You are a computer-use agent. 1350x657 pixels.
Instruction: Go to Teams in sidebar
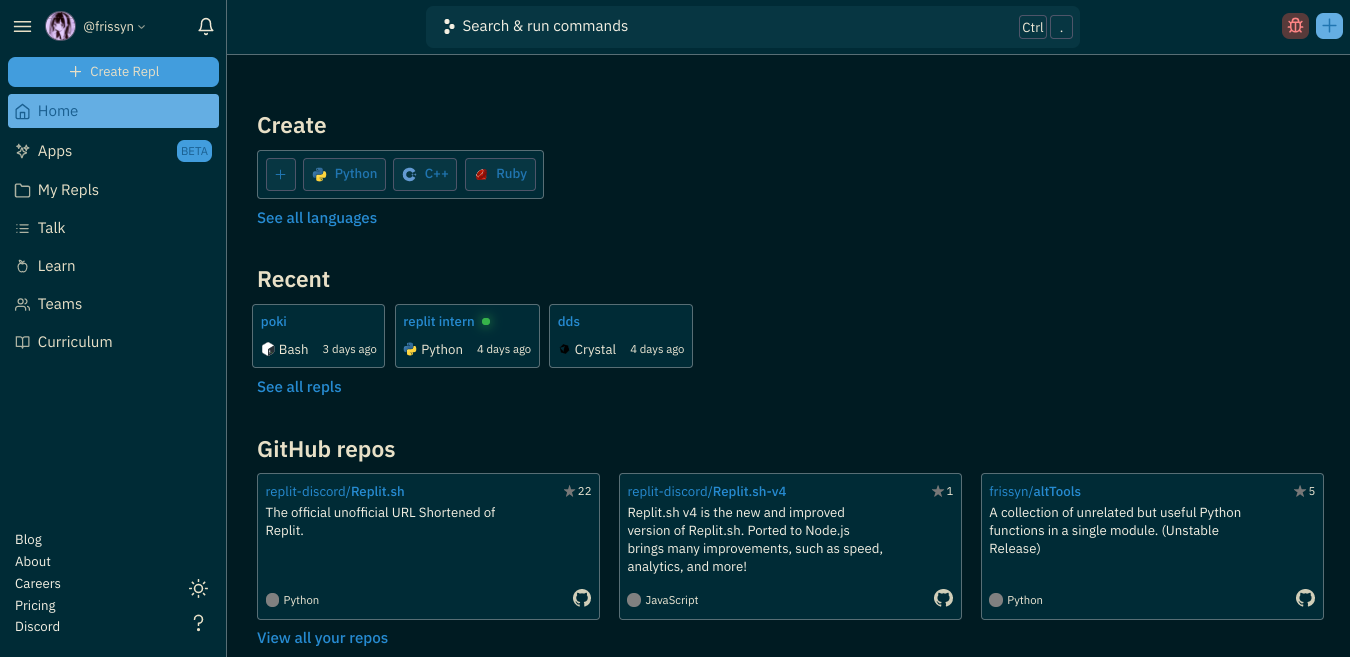[x=60, y=304]
